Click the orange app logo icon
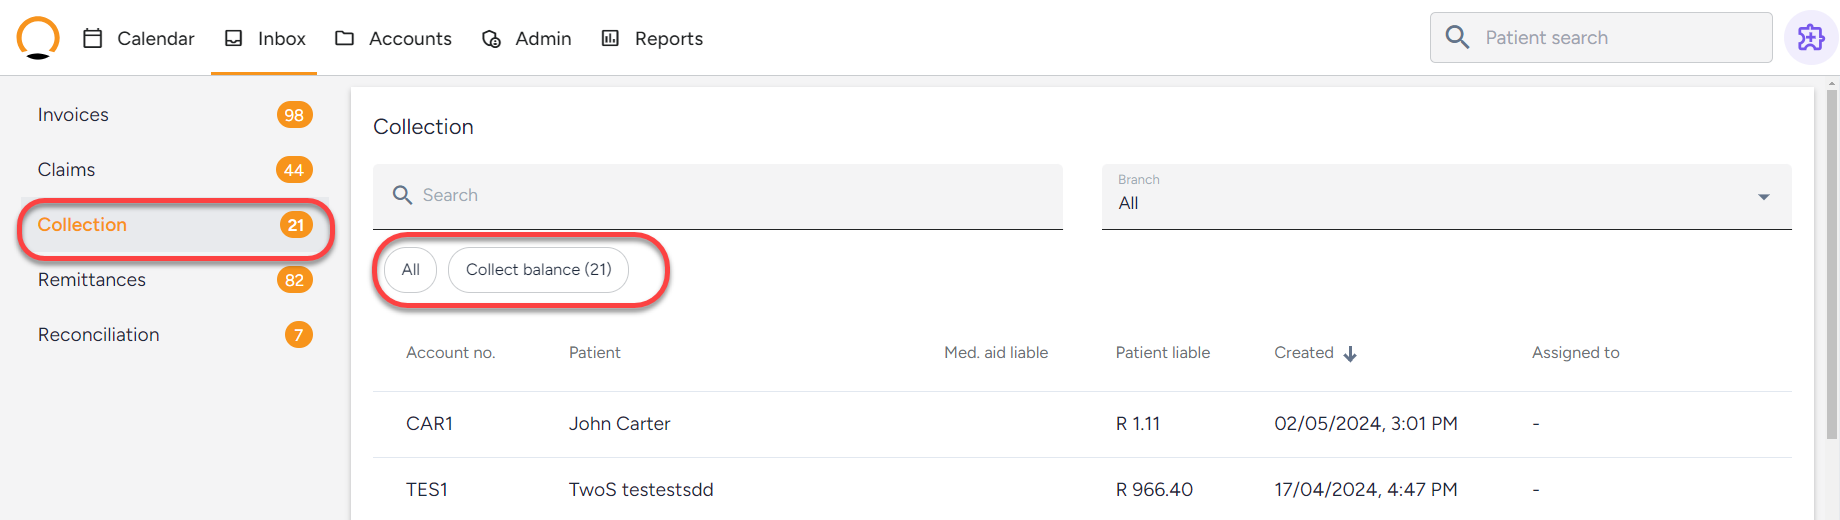Viewport: 1840px width, 520px height. [38, 38]
